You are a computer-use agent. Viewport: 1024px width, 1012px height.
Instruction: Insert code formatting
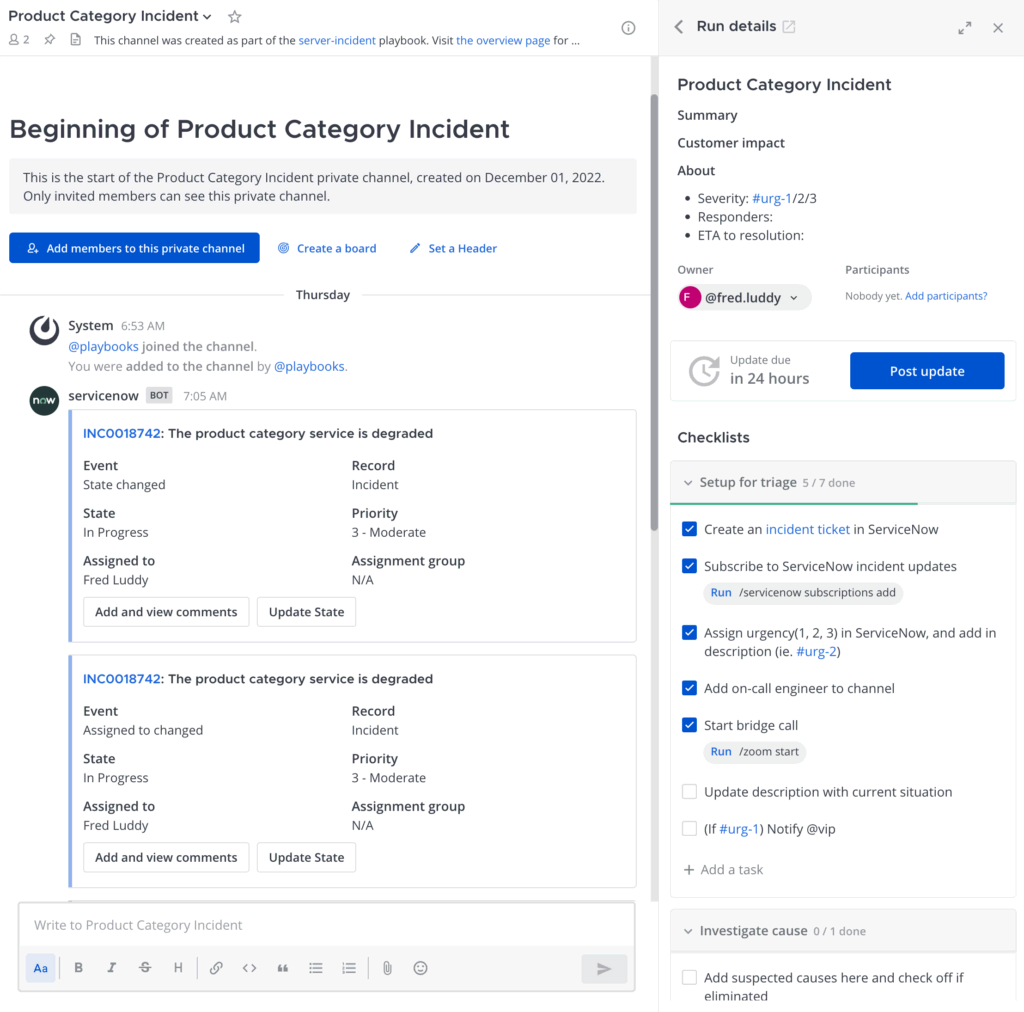click(249, 968)
